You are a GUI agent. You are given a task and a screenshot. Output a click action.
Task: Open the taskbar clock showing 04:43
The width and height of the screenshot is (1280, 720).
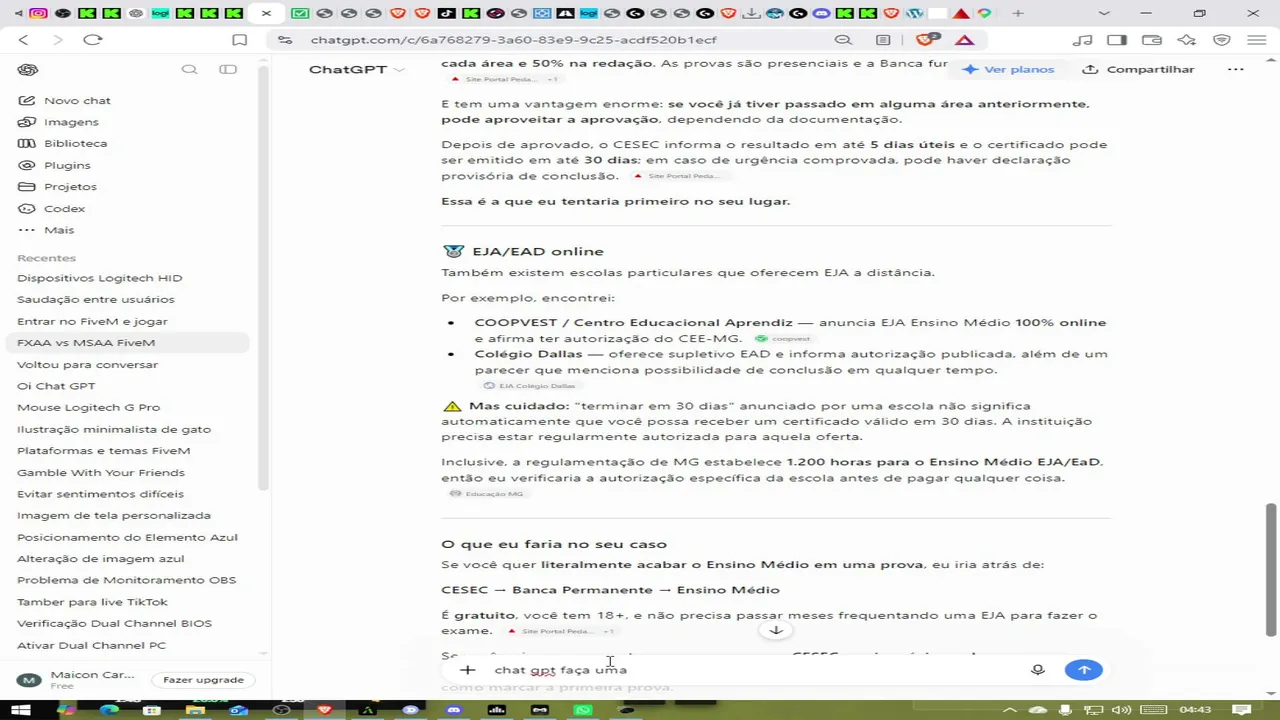tap(1196, 710)
